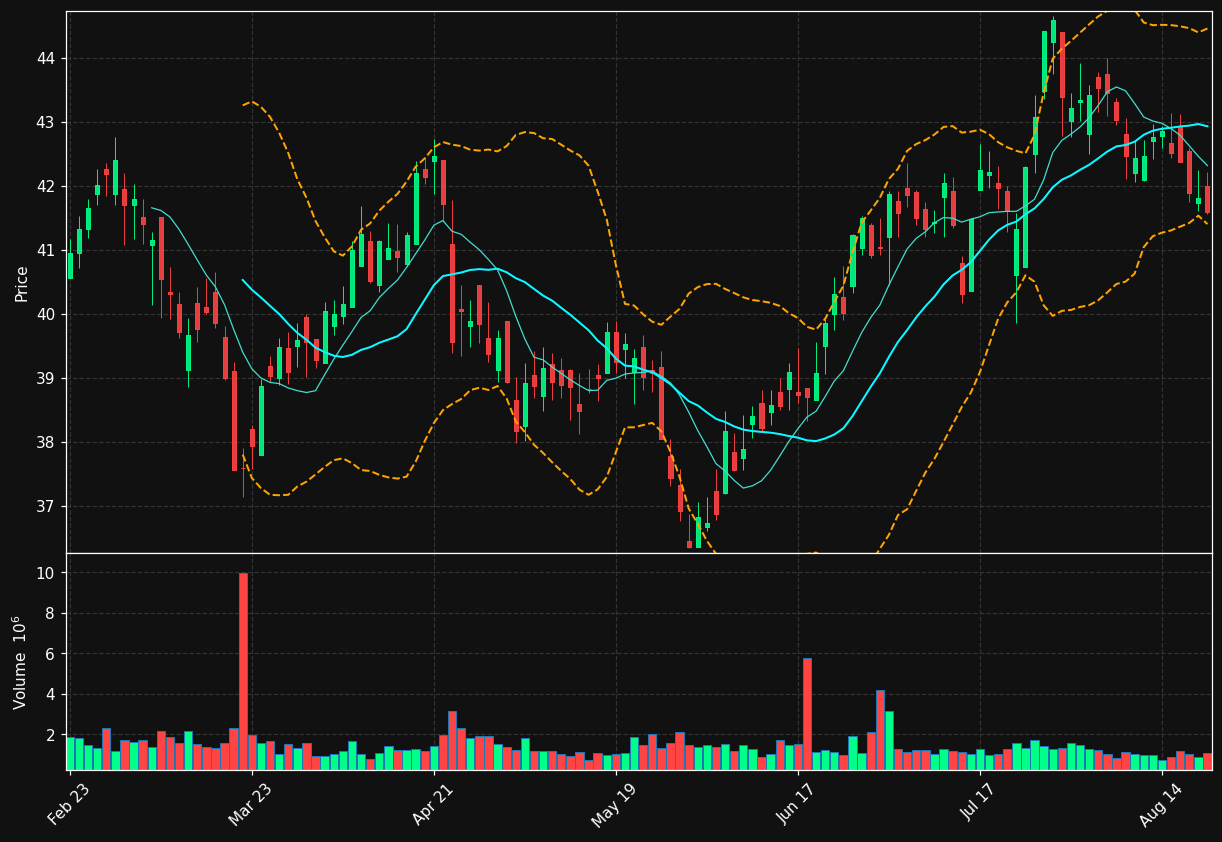Click the tallest red volume bar near Mar 23
1222x842 pixels.
[x=243, y=671]
